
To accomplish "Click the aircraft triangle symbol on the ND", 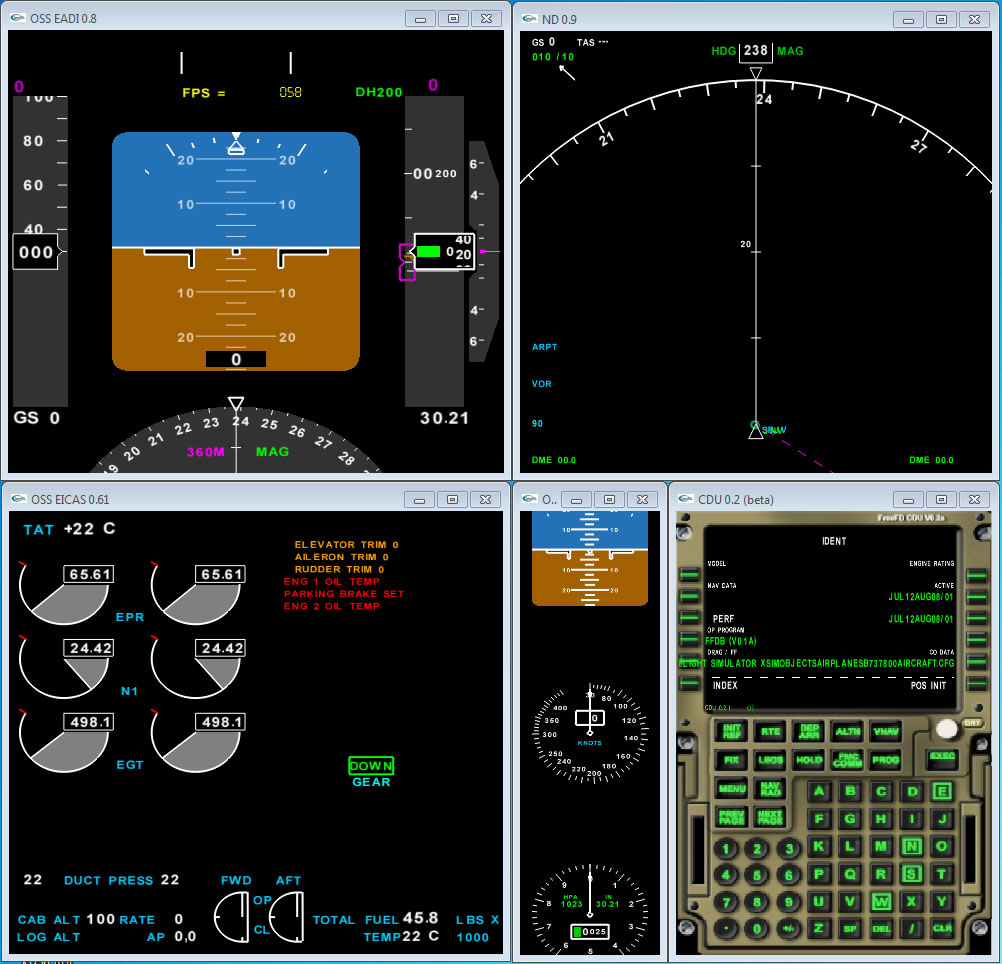I will (755, 431).
